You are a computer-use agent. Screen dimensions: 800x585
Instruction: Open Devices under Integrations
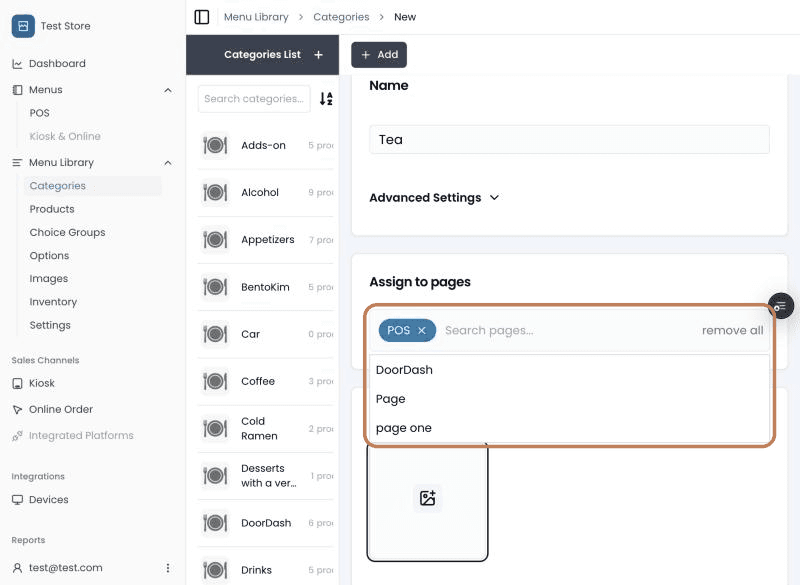pos(48,499)
